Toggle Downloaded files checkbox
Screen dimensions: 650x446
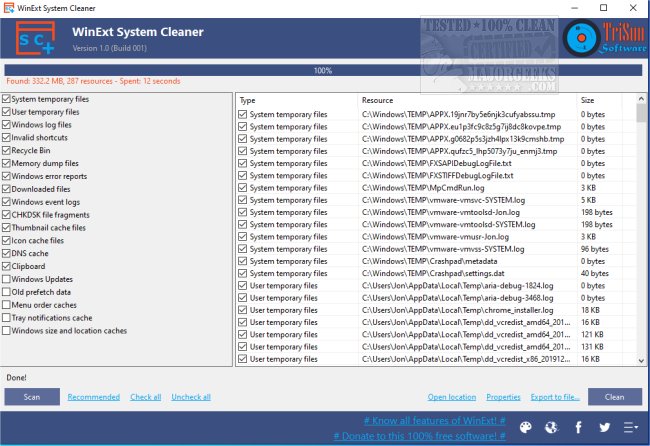tap(6, 189)
